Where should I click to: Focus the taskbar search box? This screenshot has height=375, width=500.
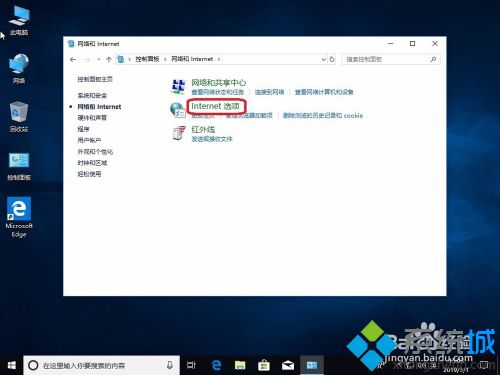[x=102, y=365]
